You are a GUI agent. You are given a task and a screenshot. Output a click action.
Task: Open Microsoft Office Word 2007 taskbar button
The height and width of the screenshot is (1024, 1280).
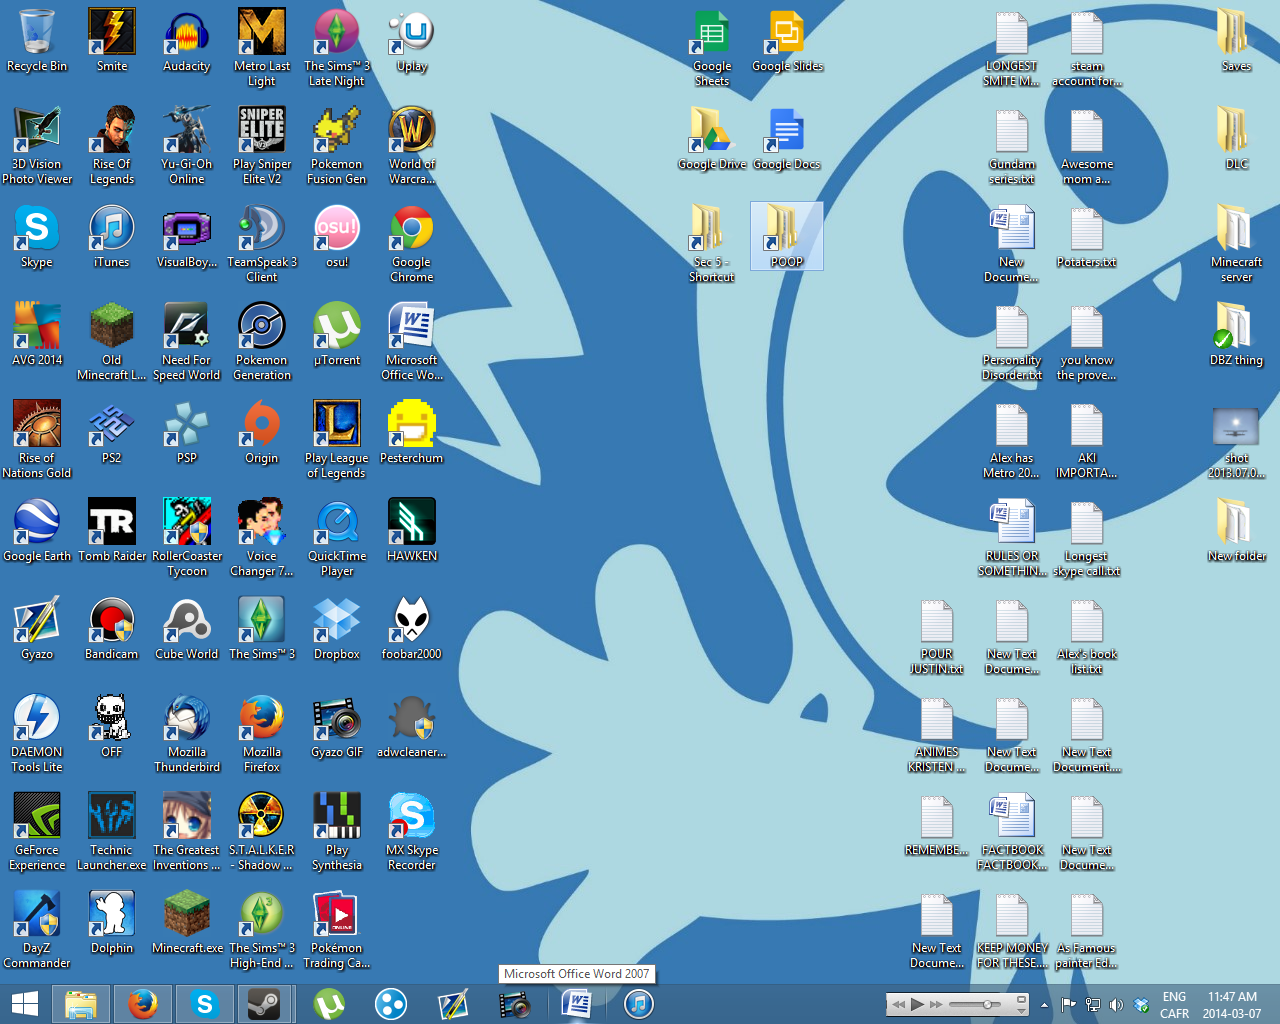pos(577,1004)
